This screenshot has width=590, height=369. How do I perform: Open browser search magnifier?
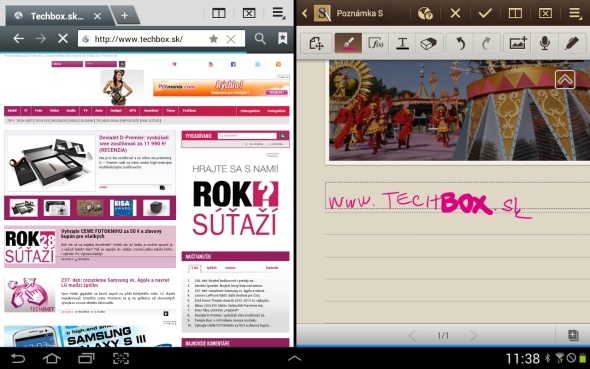click(260, 38)
